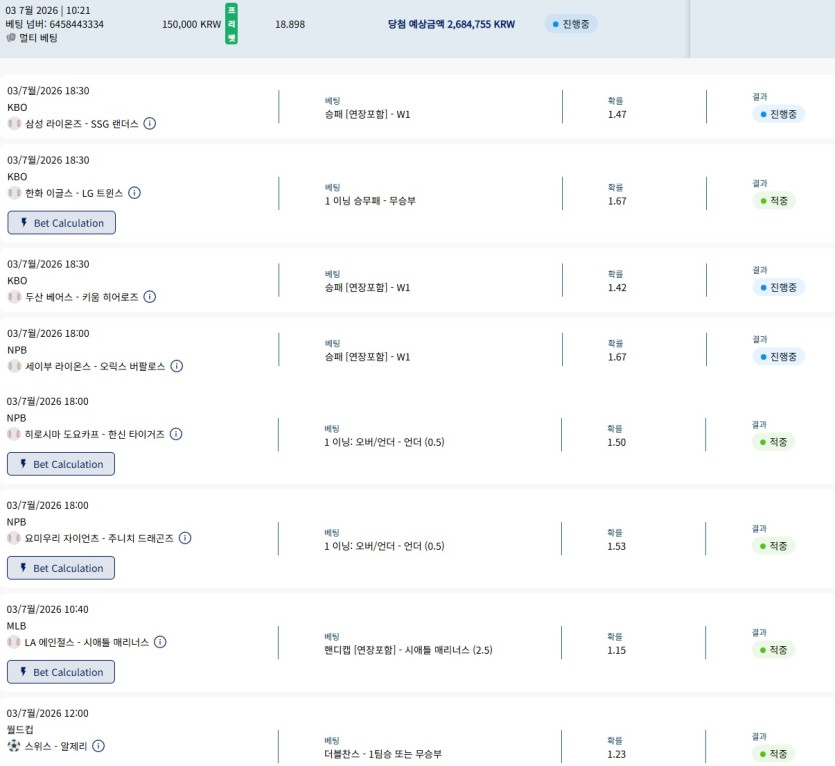Open info icon for 요미우리 자이언츠 - 주니치 드래곤즈
835x766 pixels.
(185, 538)
